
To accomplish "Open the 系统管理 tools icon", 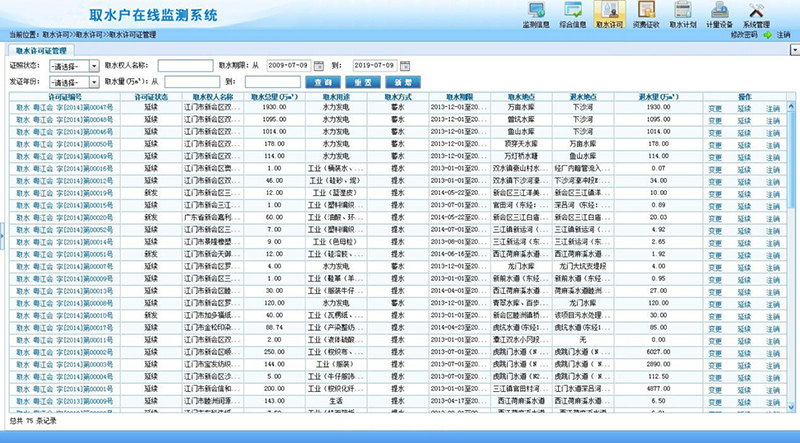I will click(756, 13).
